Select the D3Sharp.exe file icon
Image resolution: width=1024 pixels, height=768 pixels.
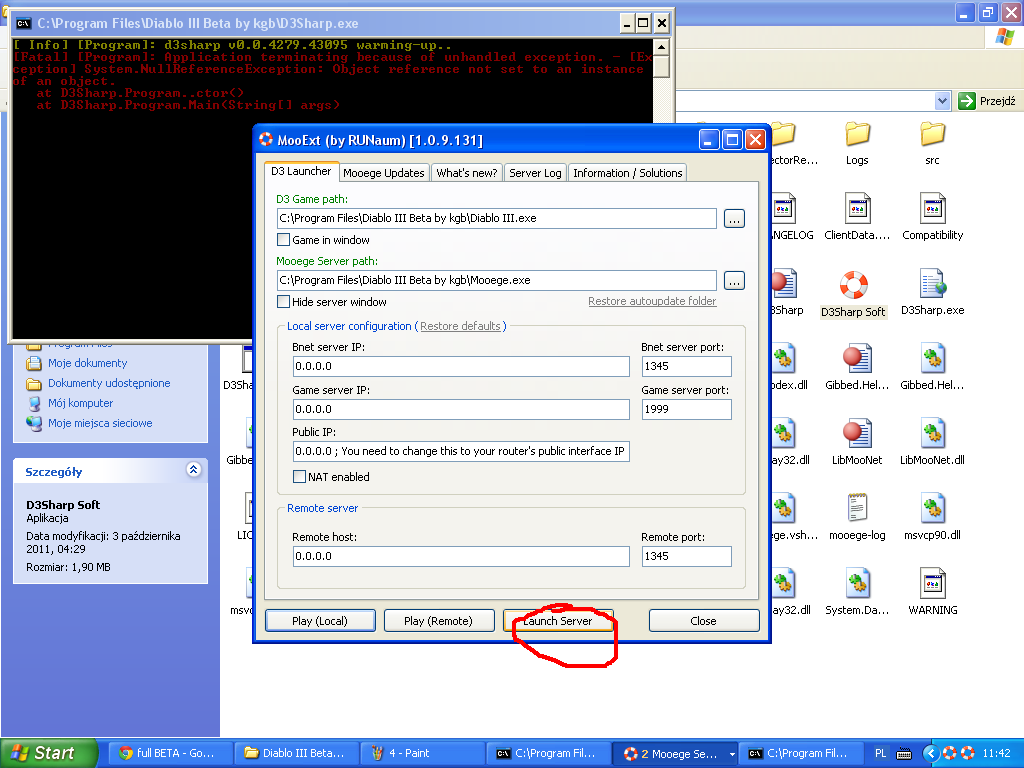[x=932, y=283]
